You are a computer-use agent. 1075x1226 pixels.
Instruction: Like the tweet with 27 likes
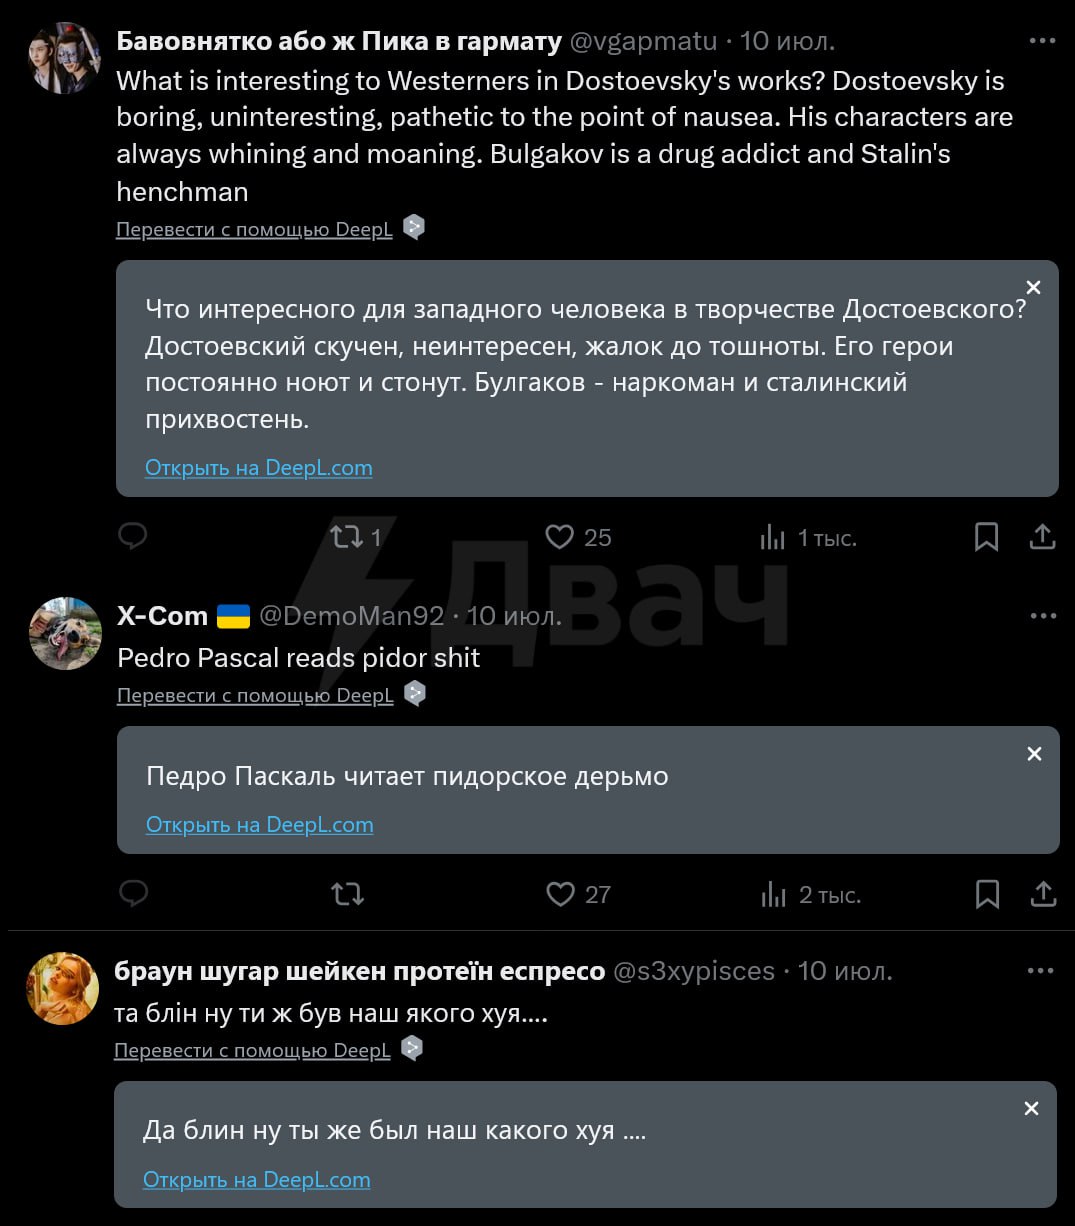coord(579,894)
